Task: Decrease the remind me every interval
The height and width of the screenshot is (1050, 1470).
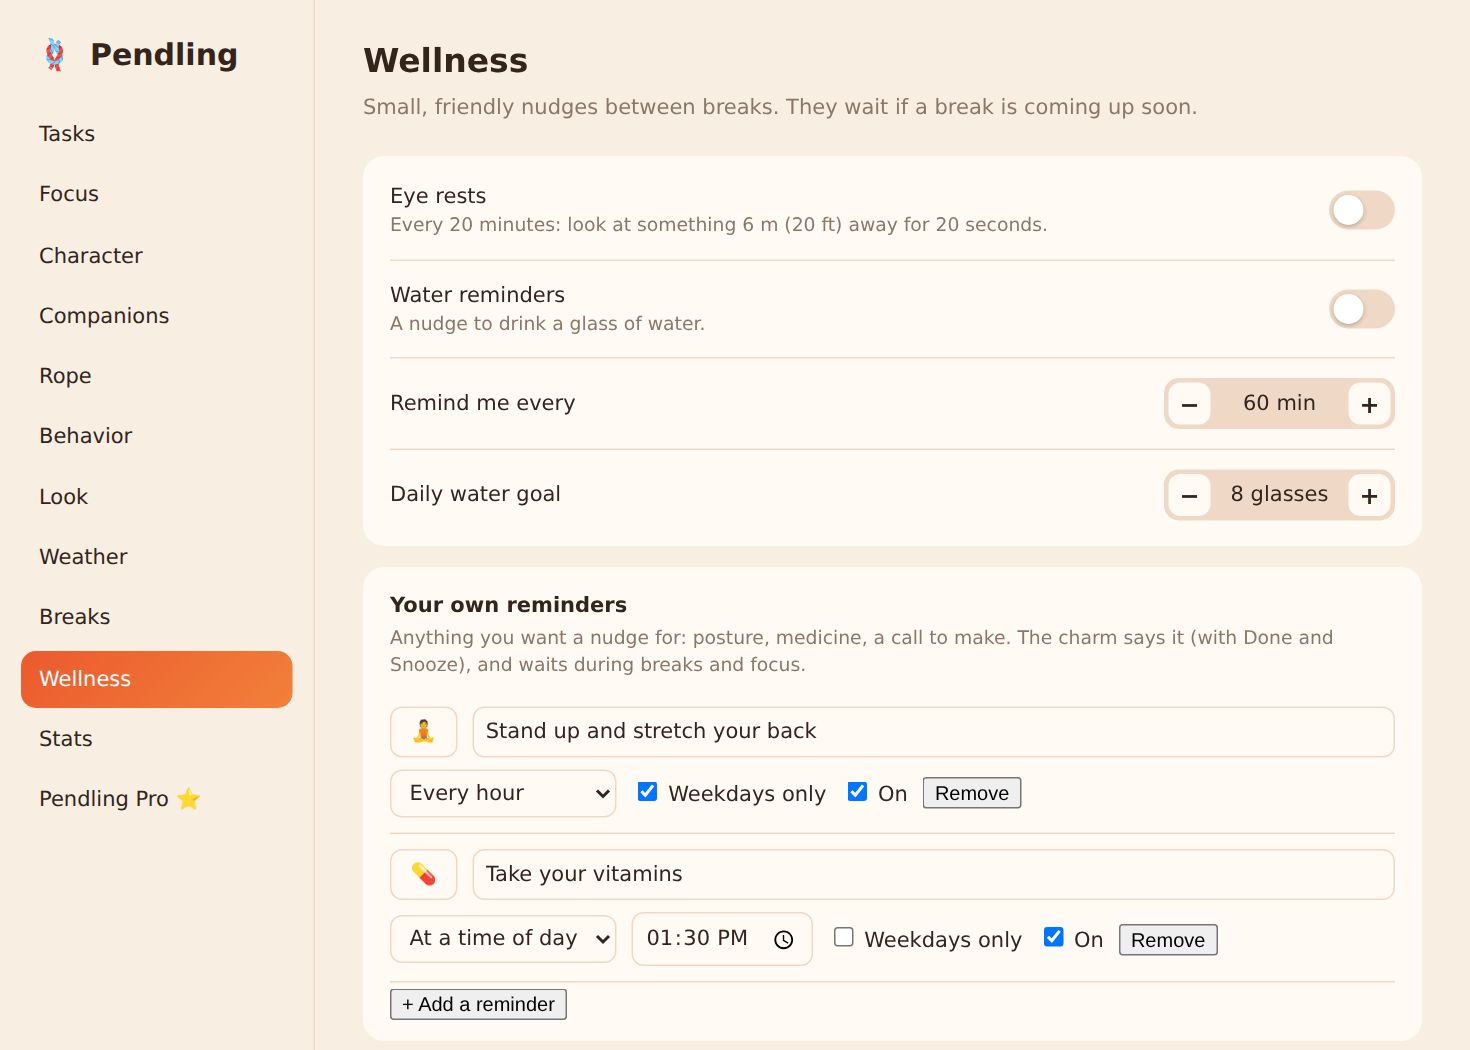Action: click(1190, 404)
